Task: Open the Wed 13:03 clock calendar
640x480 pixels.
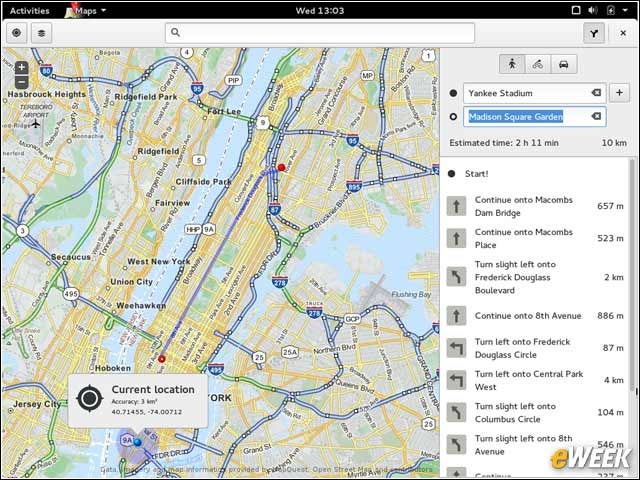Action: pos(320,11)
